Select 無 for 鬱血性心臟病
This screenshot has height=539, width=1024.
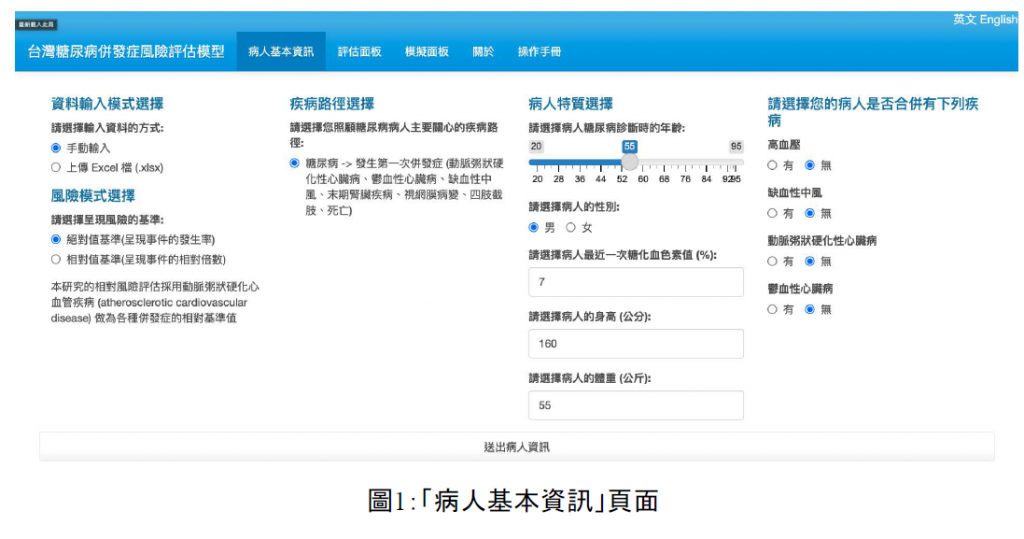(811, 310)
